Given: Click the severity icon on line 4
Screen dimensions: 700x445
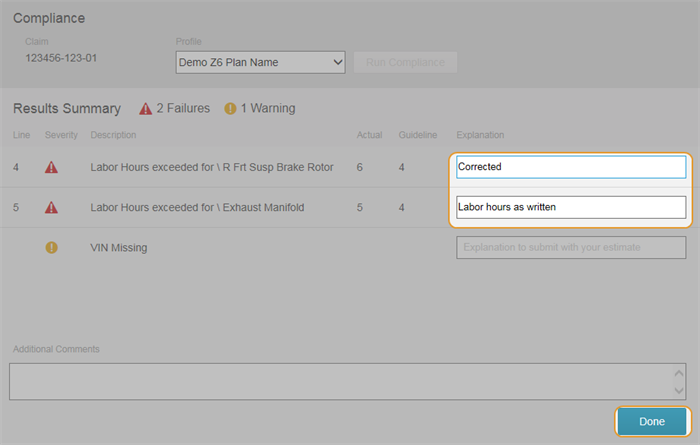Looking at the screenshot, I should [52, 167].
